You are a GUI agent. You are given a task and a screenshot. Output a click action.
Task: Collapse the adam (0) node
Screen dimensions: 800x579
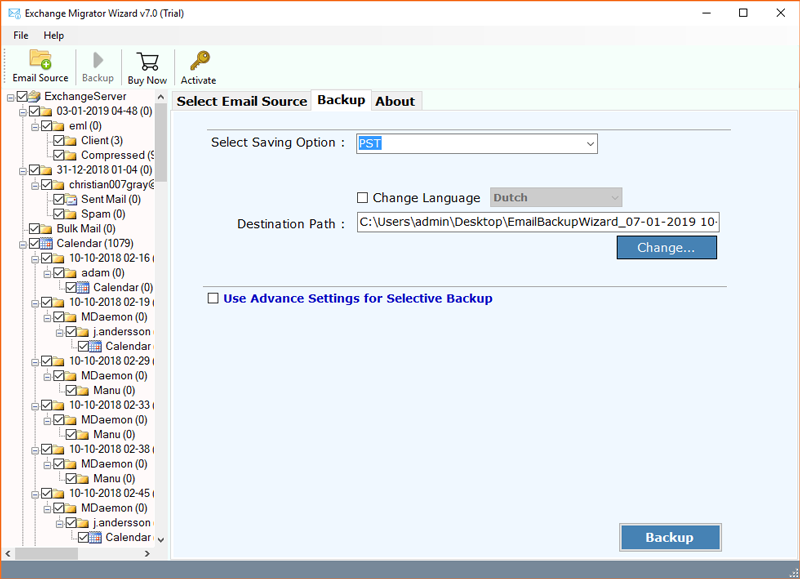point(47,274)
